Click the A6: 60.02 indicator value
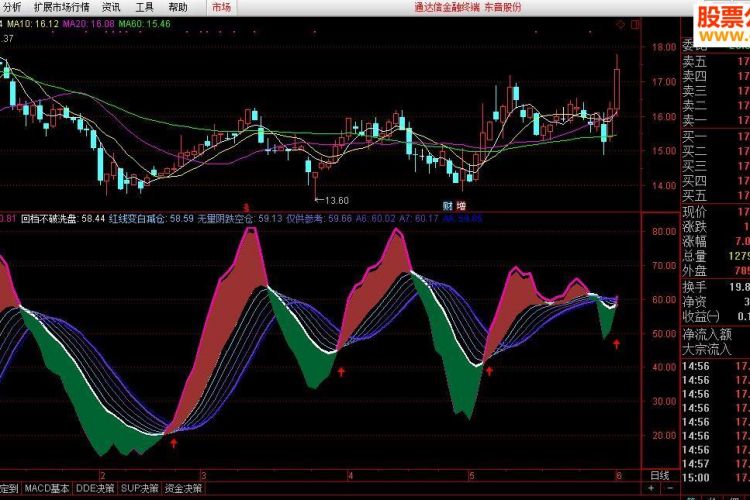This screenshot has width=750, height=500. [x=375, y=219]
